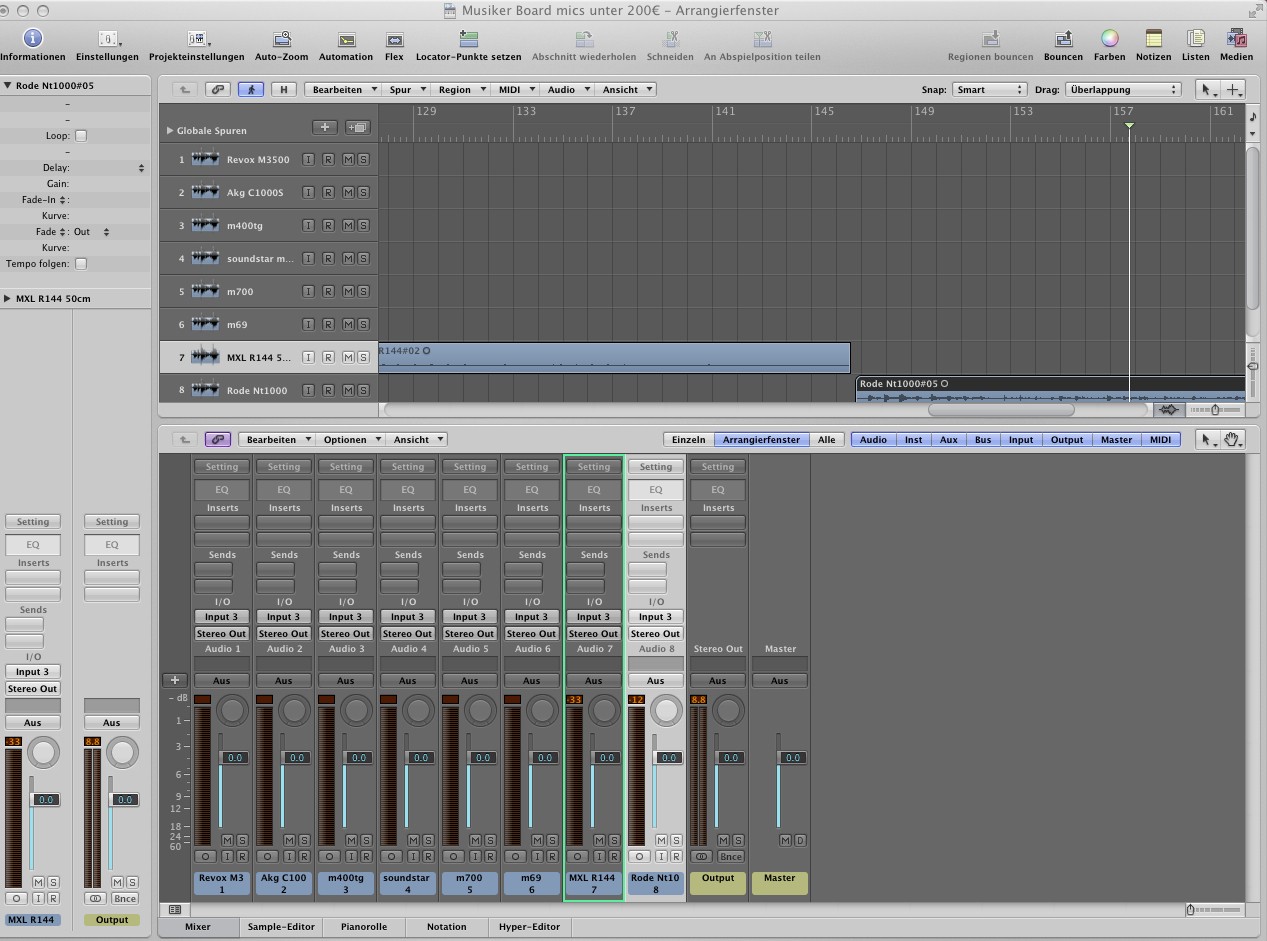Click the waveform zoom icon below arrange

[x=1168, y=410]
